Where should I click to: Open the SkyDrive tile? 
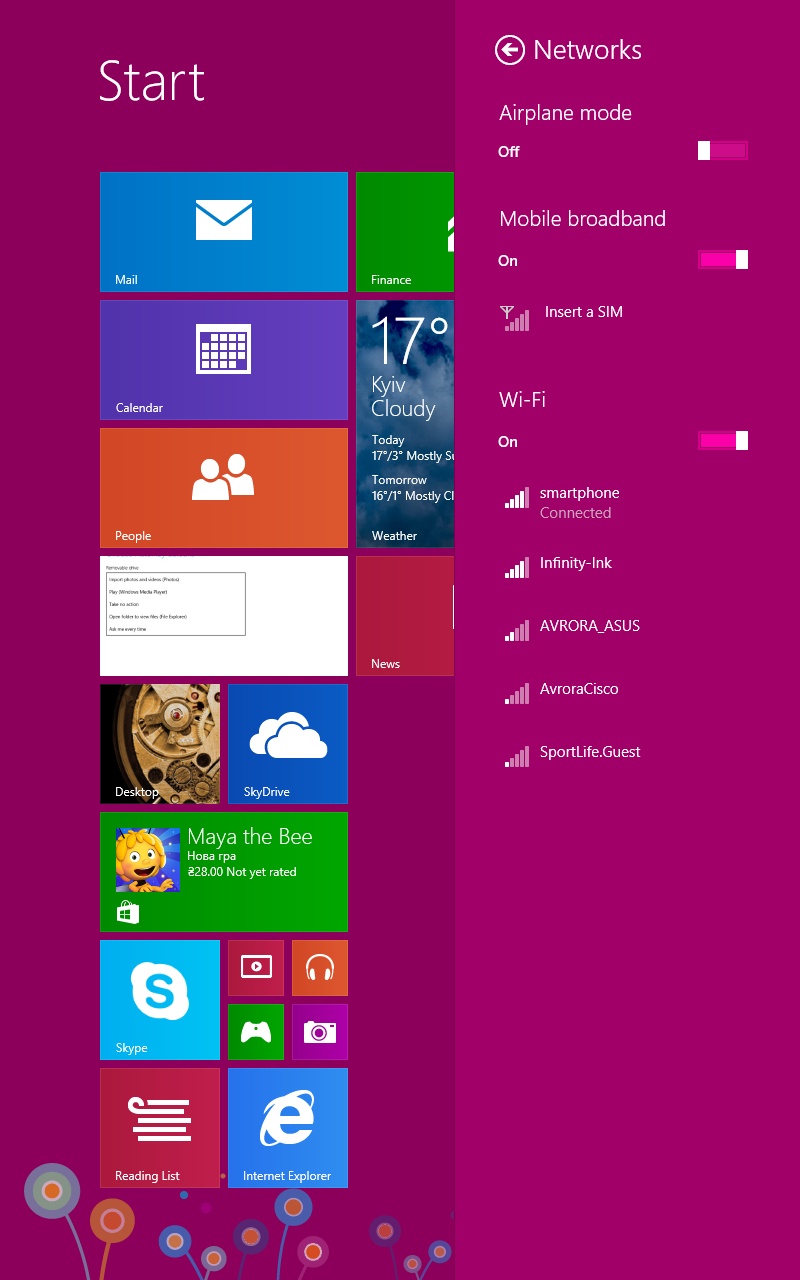pos(288,743)
